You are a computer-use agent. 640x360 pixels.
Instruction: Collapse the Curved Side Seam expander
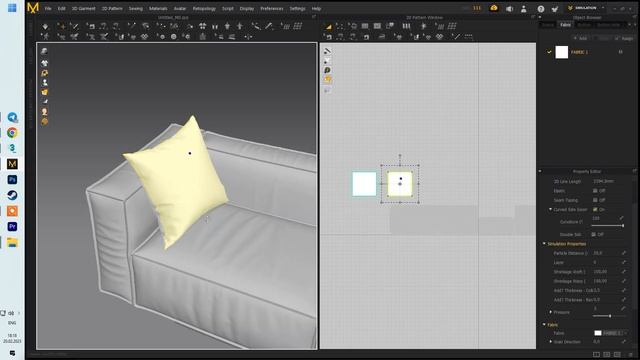pyautogui.click(x=550, y=209)
